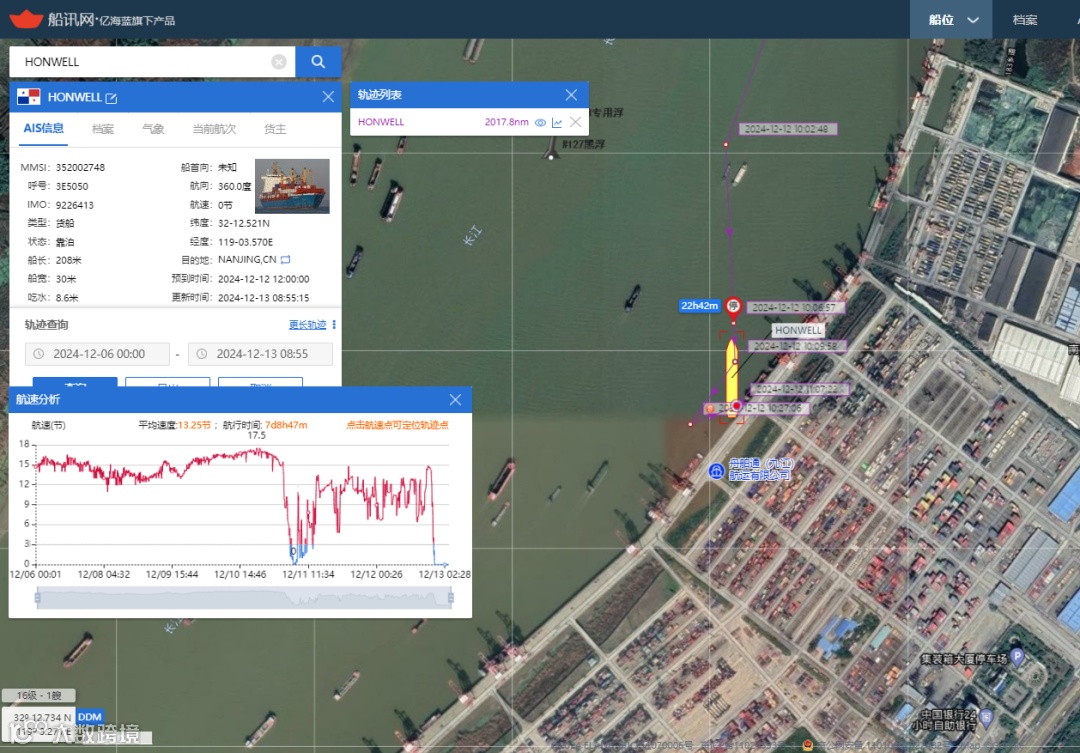Viewport: 1080px width, 753px height.
Task: Click the 集装箱大厦停车场 parking marker
Action: (1017, 656)
